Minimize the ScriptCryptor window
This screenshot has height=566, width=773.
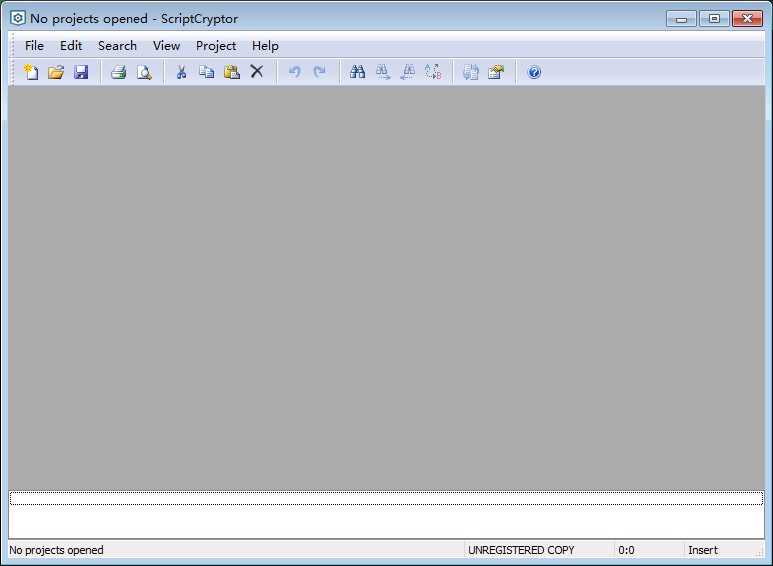click(x=681, y=19)
